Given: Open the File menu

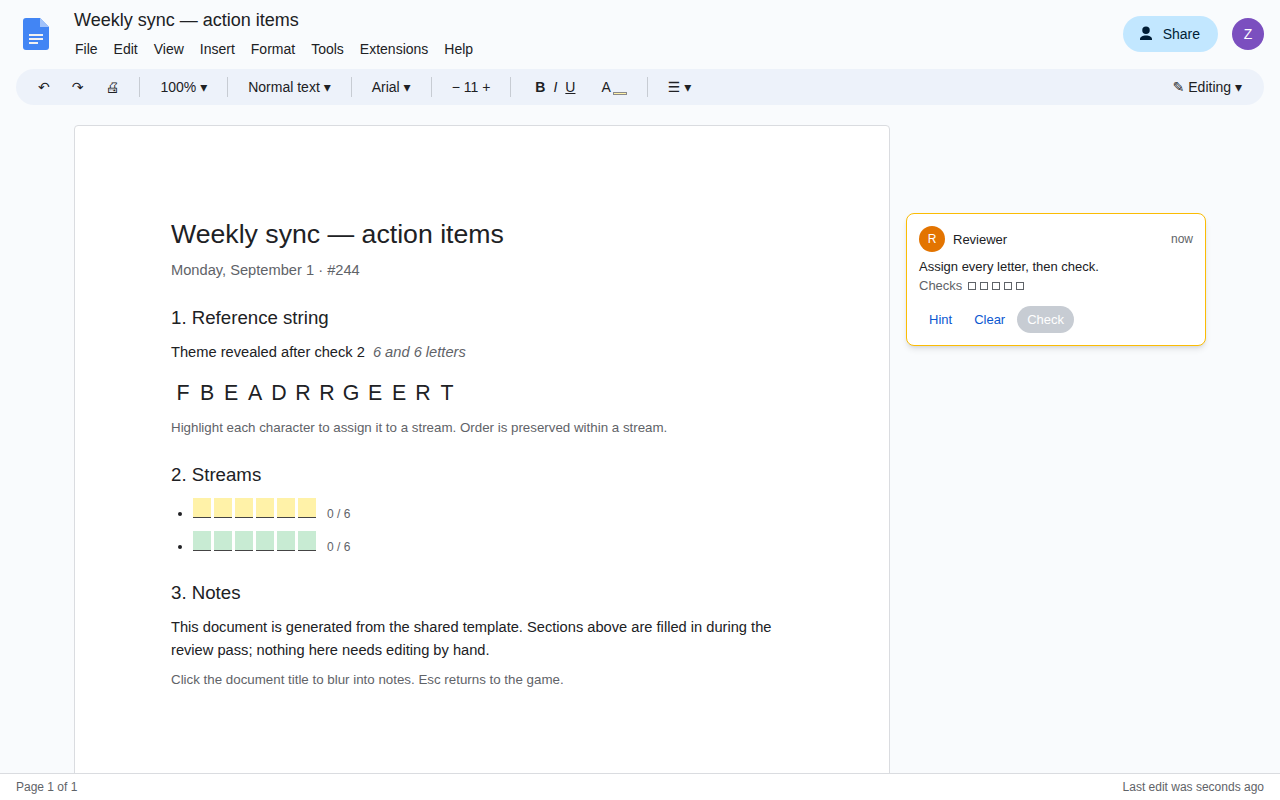Looking at the screenshot, I should (86, 49).
